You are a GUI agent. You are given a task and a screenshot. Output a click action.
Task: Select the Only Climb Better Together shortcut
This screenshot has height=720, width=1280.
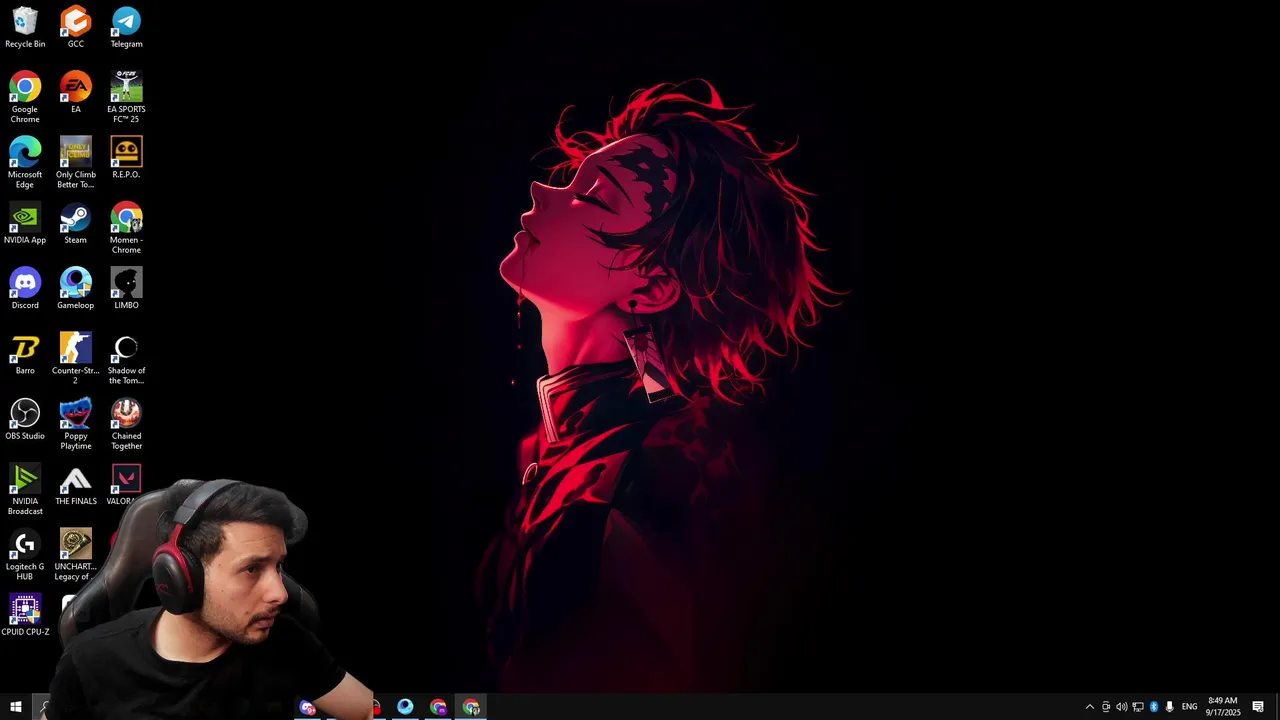click(76, 163)
